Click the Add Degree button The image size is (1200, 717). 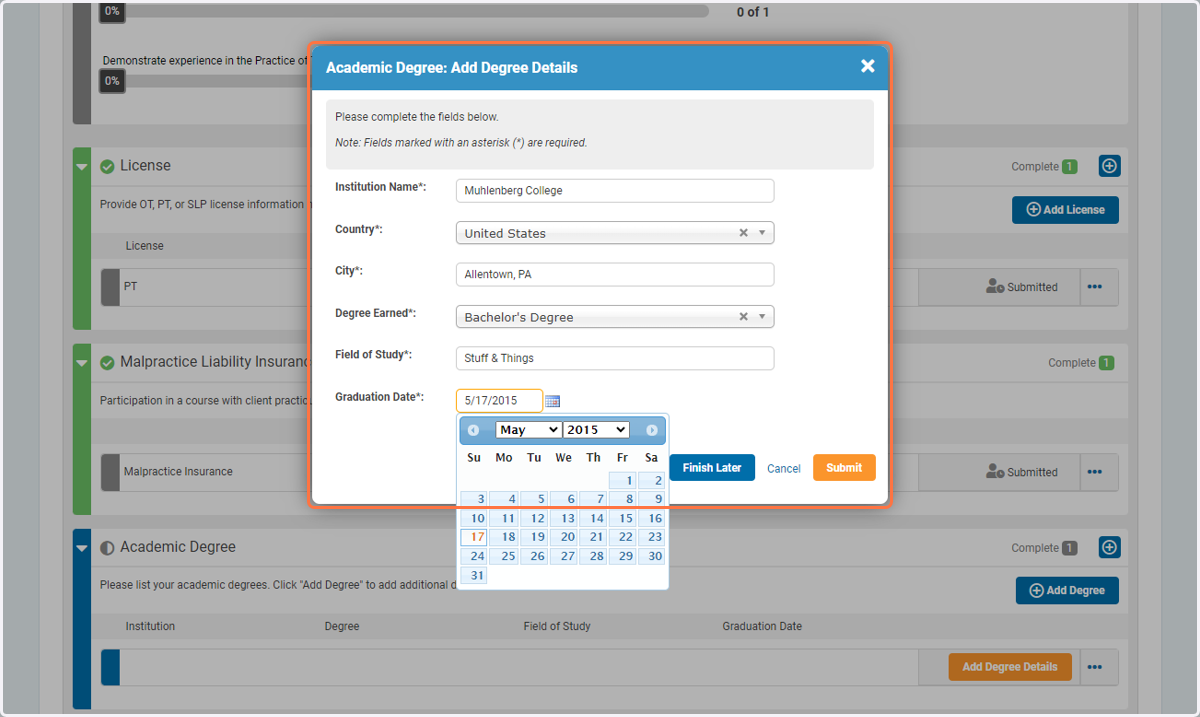click(1067, 590)
